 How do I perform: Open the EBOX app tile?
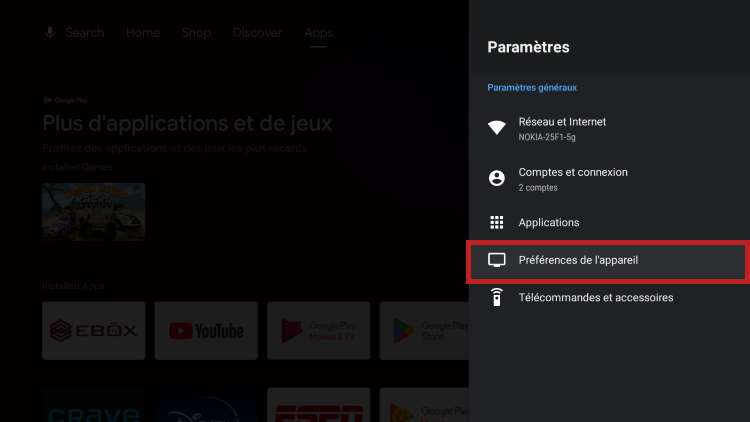coord(93,330)
